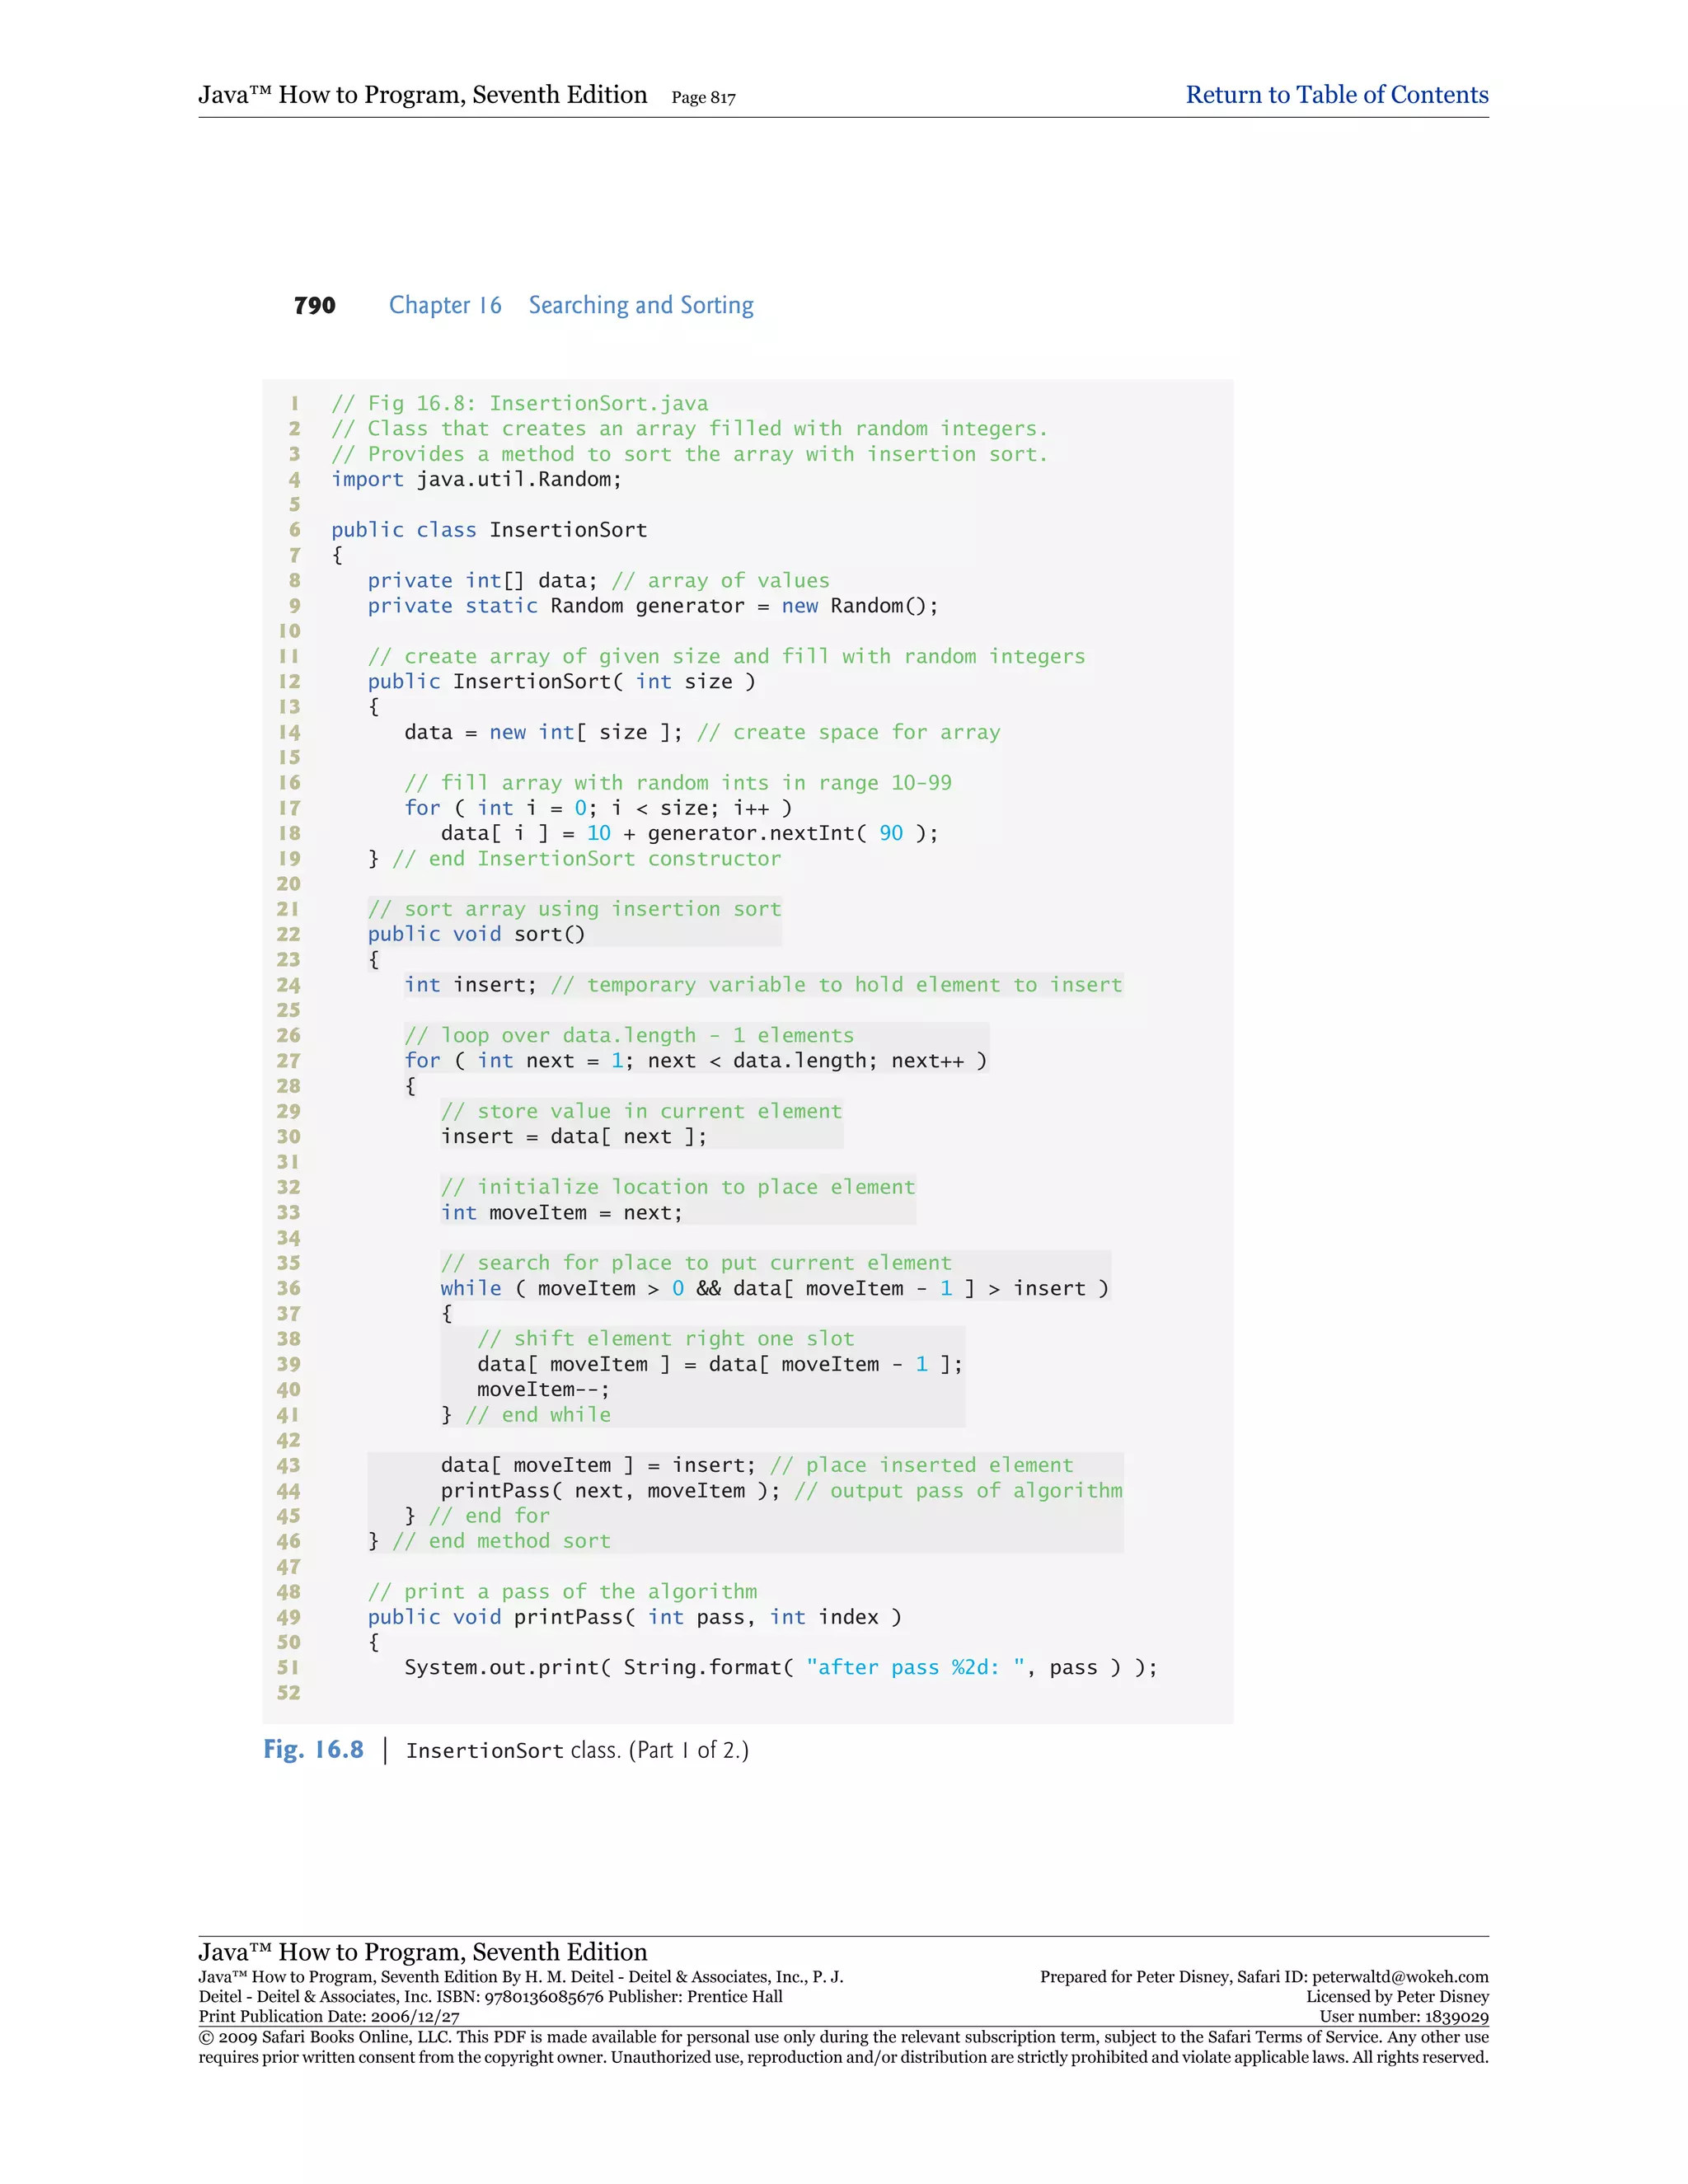The height and width of the screenshot is (2184, 1688).
Task: Click the header title Java How to Program
Action: [x=422, y=95]
